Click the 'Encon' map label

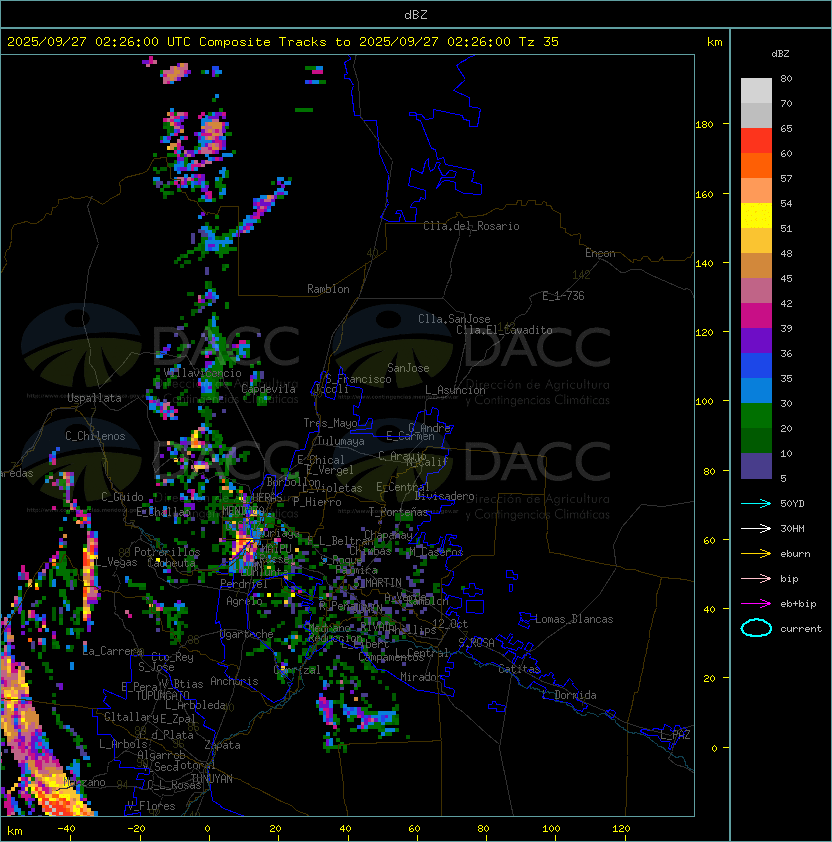pyautogui.click(x=600, y=253)
